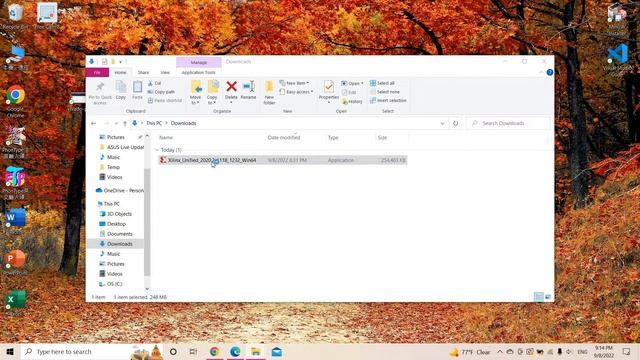Viewport: 640px width, 360px height.
Task: Switch to the View ribbon tab
Action: 165,72
